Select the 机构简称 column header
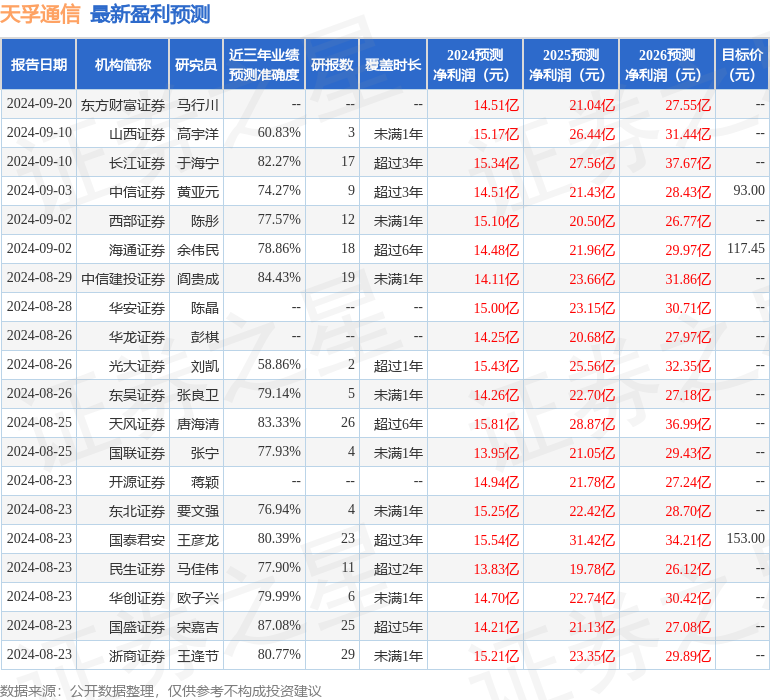Screen dimensions: 770x700 [123, 65]
